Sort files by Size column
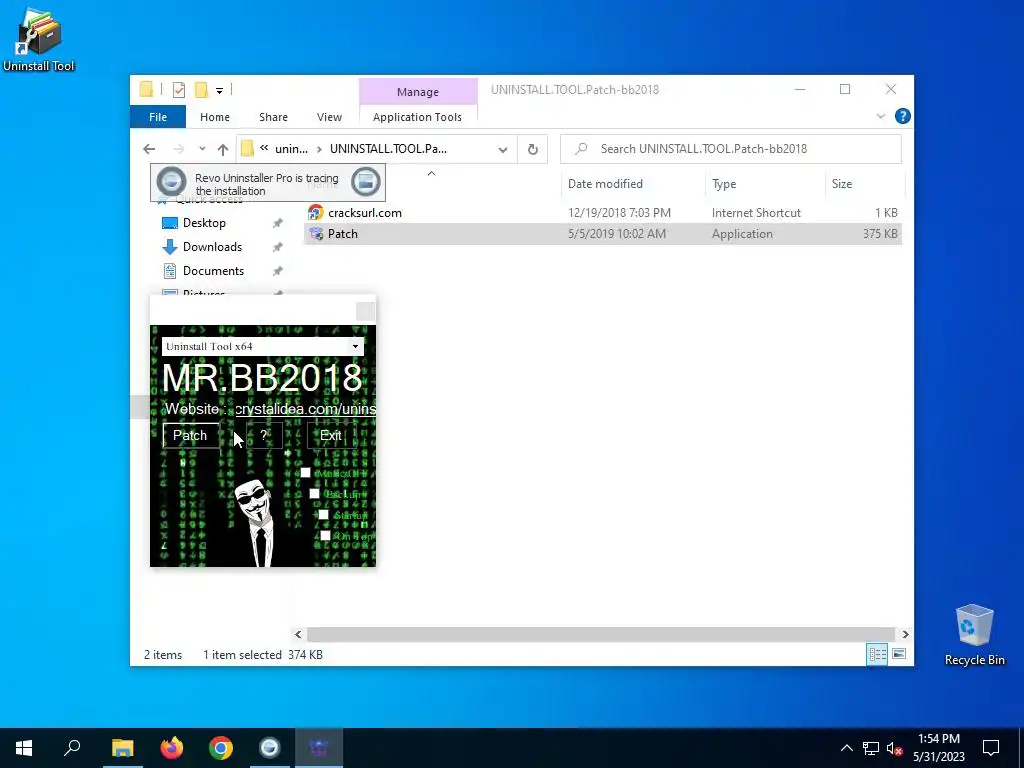Image resolution: width=1024 pixels, height=768 pixels. coord(842,184)
